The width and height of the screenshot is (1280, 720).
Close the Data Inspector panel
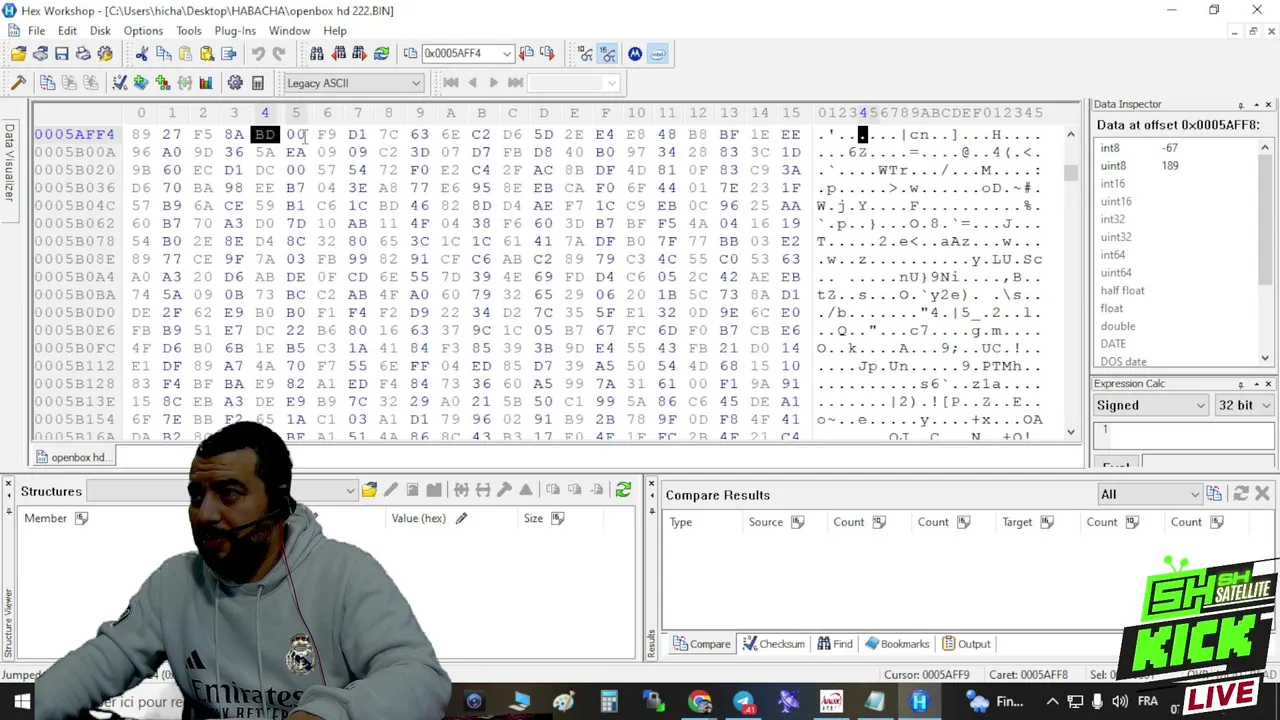pos(1268,104)
